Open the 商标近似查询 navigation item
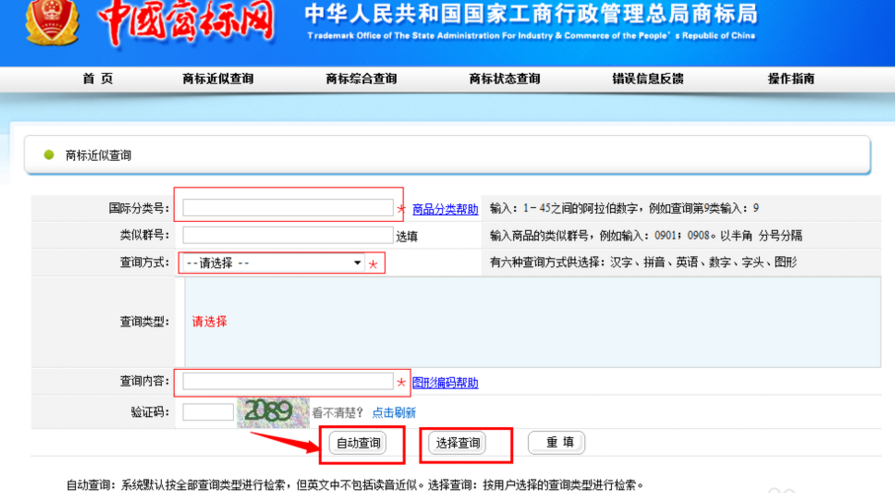This screenshot has width=895, height=493. pyautogui.click(x=218, y=79)
